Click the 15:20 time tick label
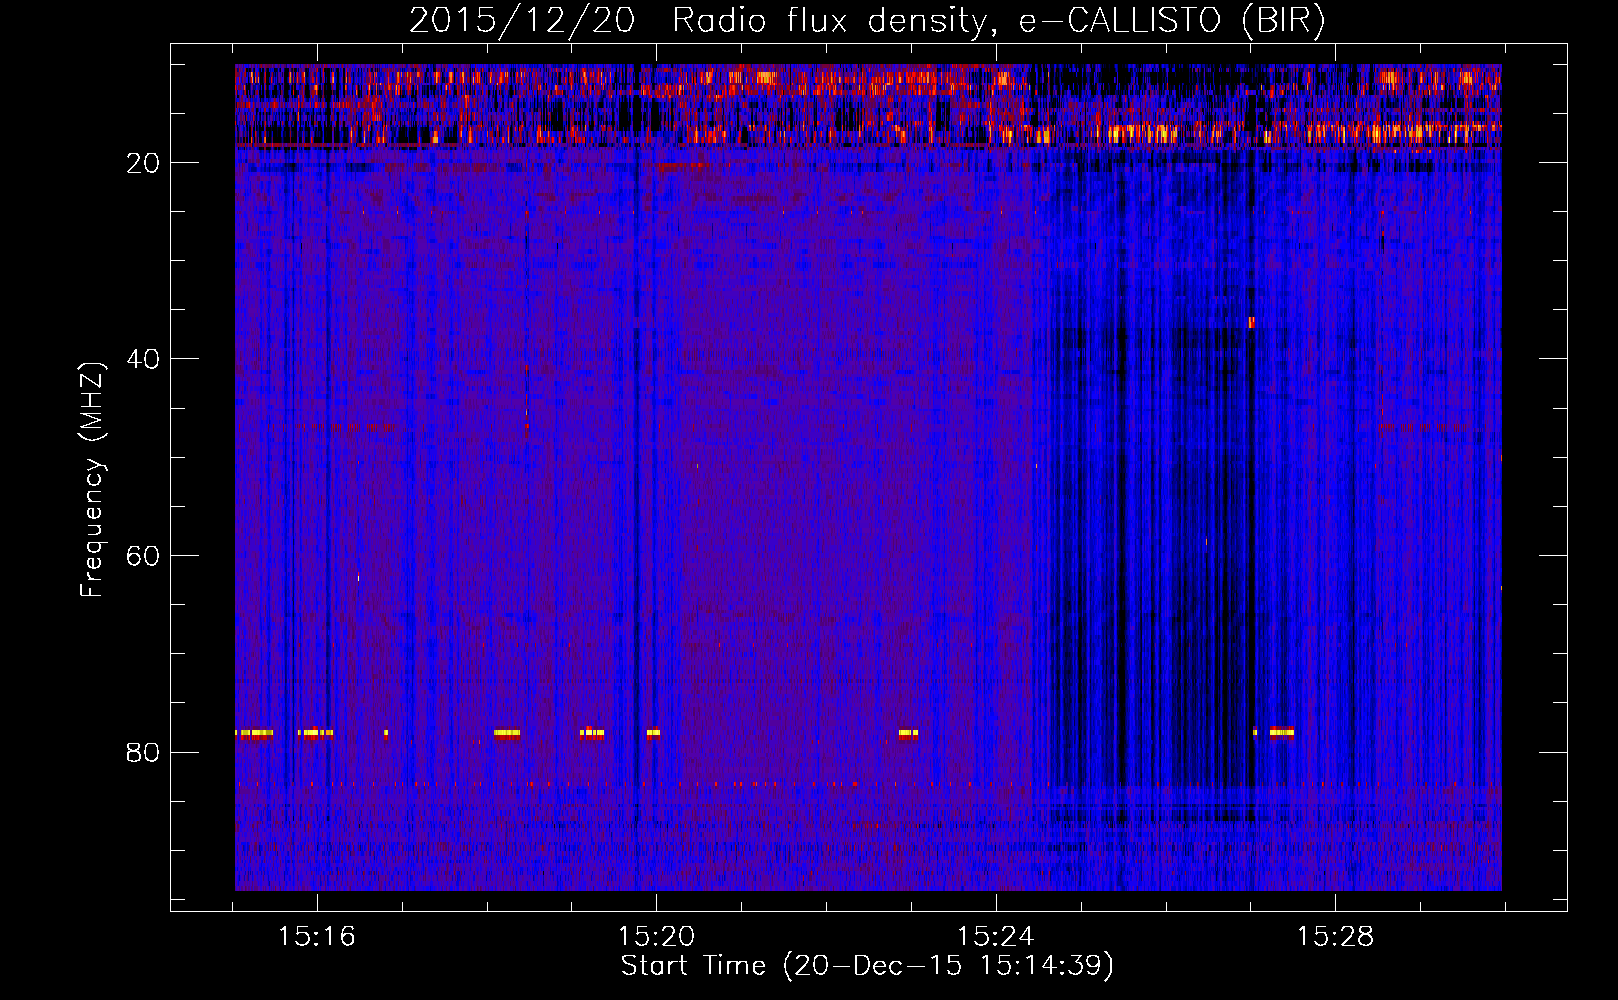Screen dimensions: 1618x1000 (656, 937)
